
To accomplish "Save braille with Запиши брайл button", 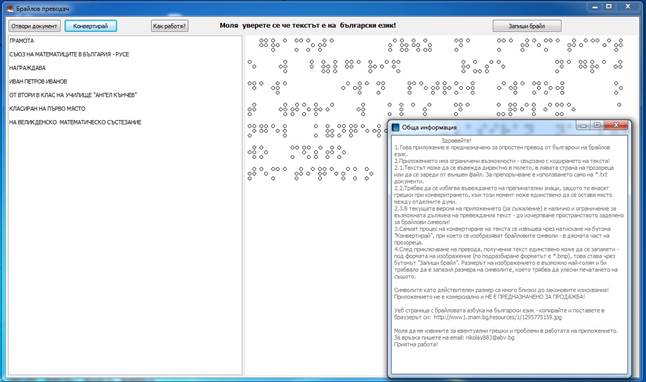I will coord(527,26).
